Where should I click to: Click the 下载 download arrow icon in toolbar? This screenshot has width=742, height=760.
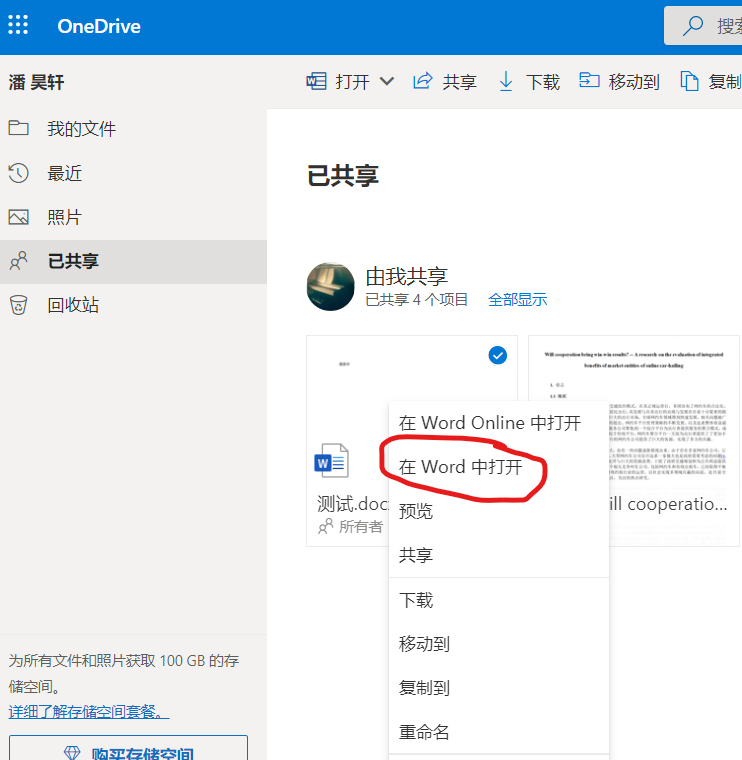pyautogui.click(x=505, y=81)
